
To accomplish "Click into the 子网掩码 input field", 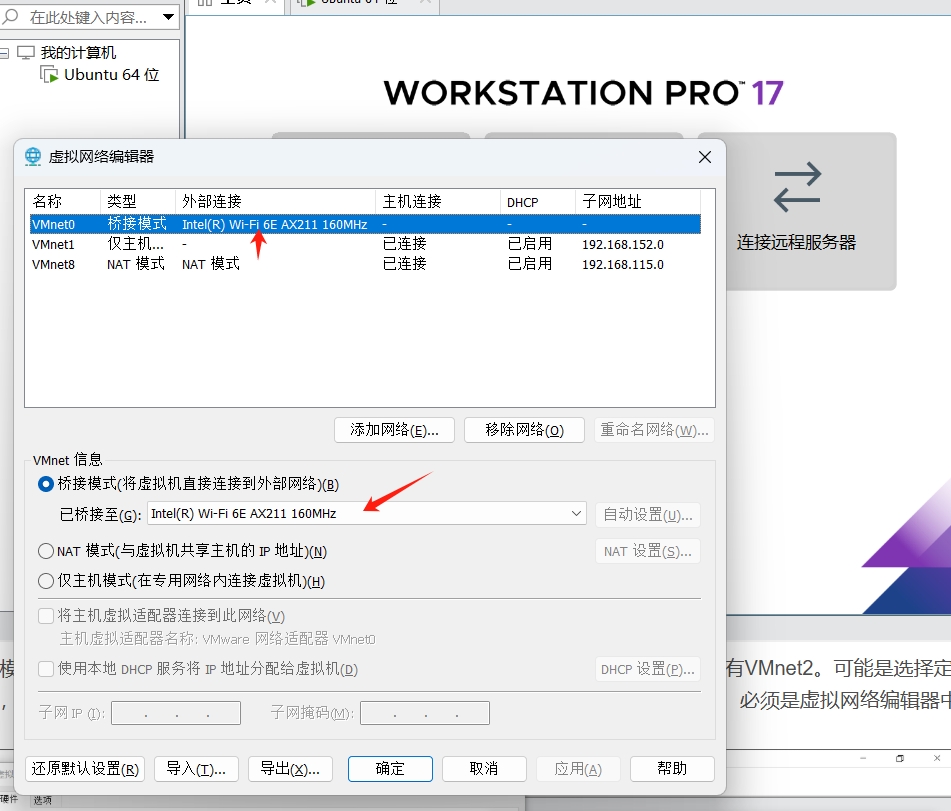I will [x=425, y=713].
